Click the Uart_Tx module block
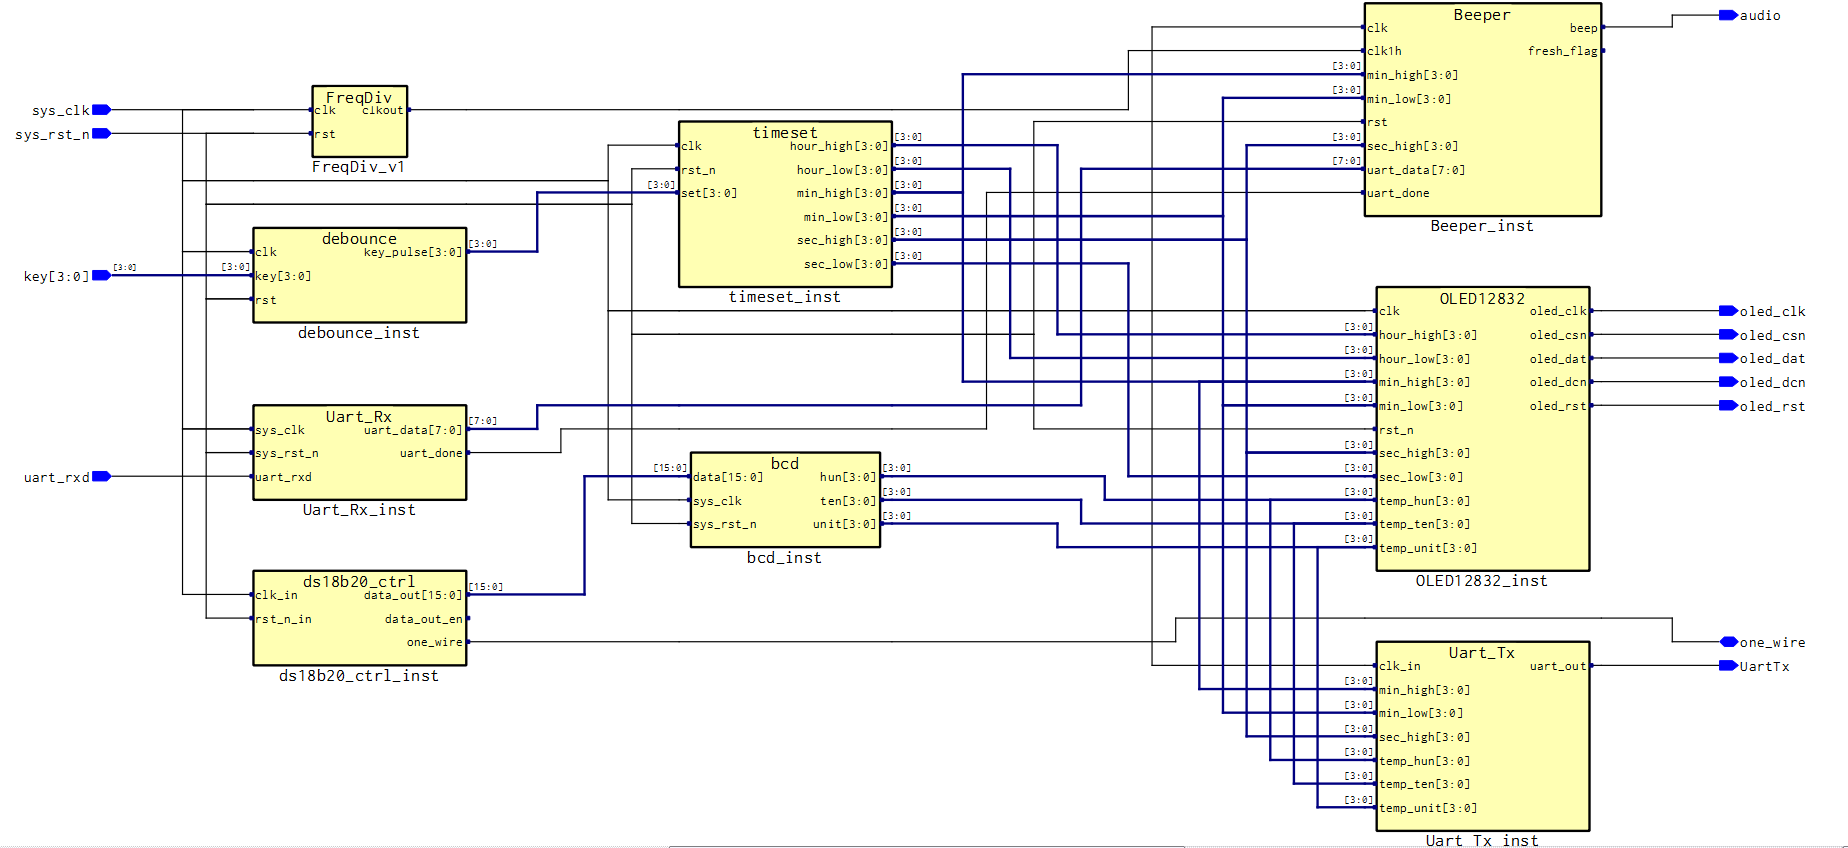1848x848 pixels. pos(1483,736)
